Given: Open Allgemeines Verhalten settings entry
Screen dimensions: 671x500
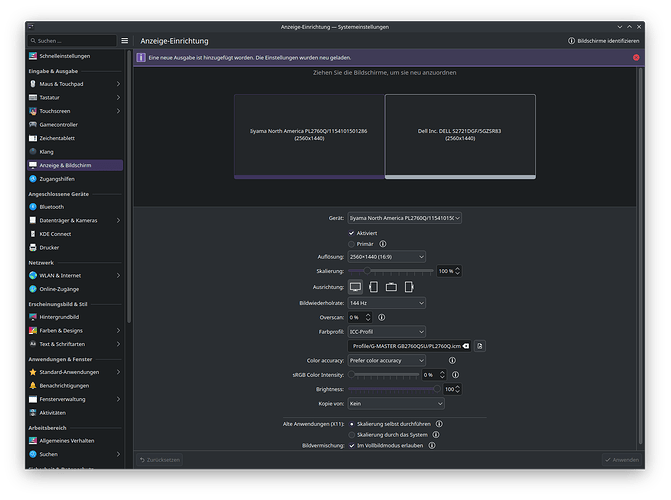Looking at the screenshot, I should click(75, 441).
